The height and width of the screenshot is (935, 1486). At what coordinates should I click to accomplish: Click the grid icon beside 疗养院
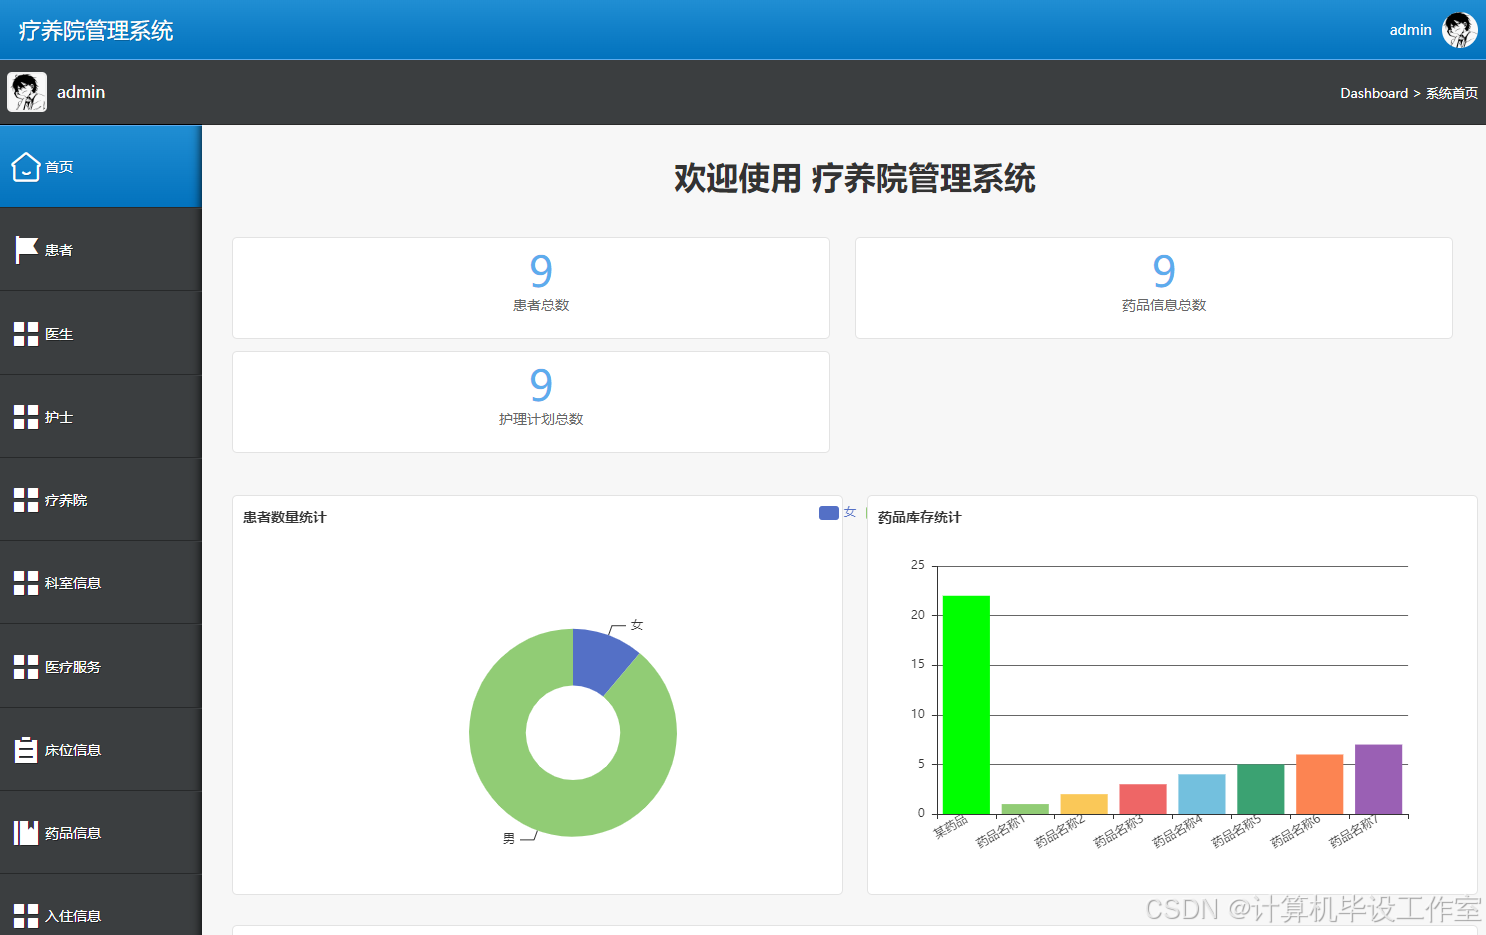coord(26,500)
